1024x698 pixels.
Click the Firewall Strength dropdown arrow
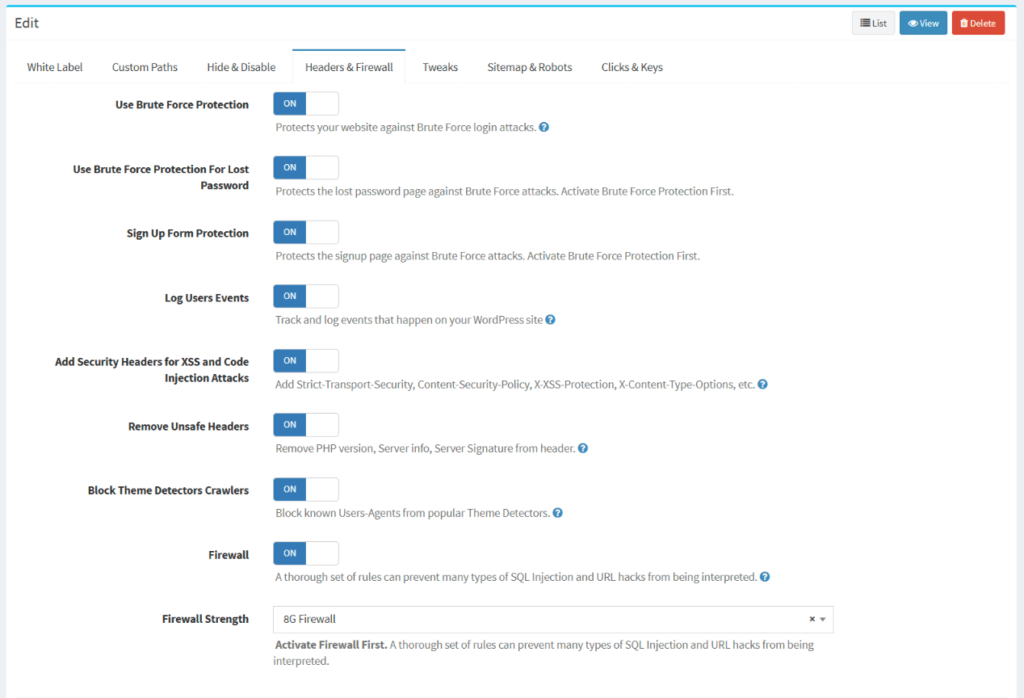coord(823,620)
